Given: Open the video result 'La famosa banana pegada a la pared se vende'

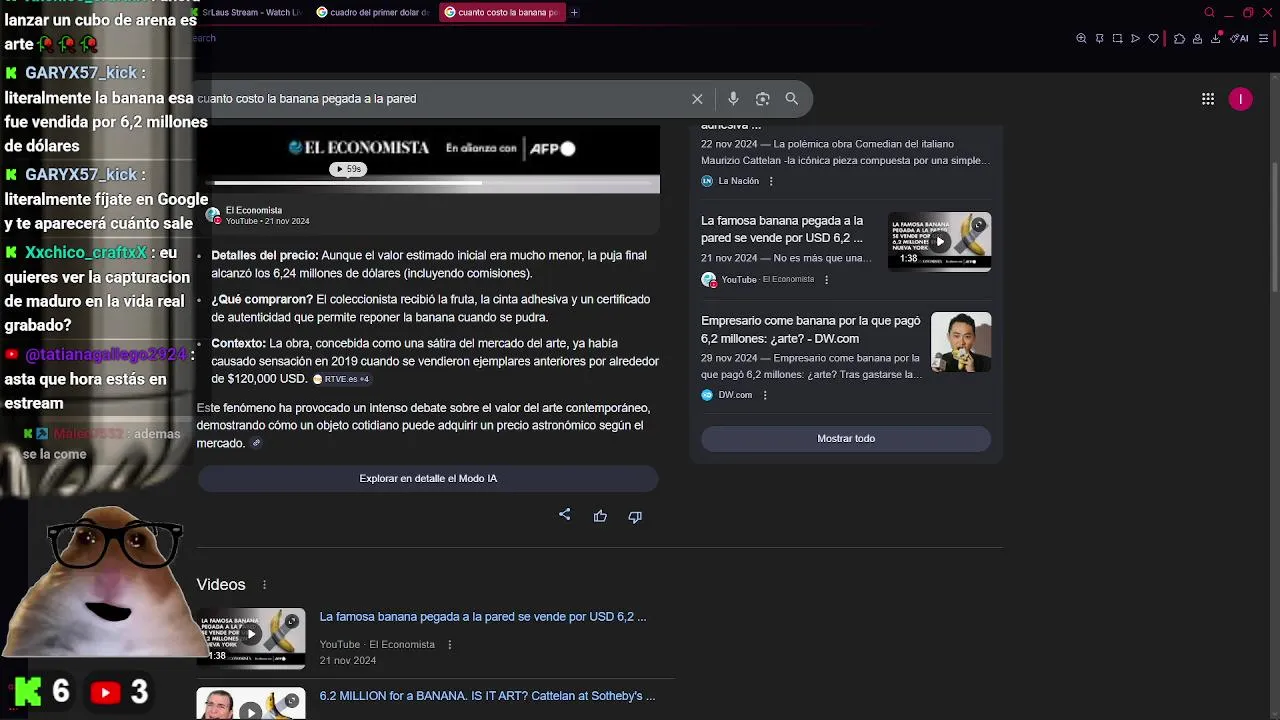Looking at the screenshot, I should [x=483, y=617].
